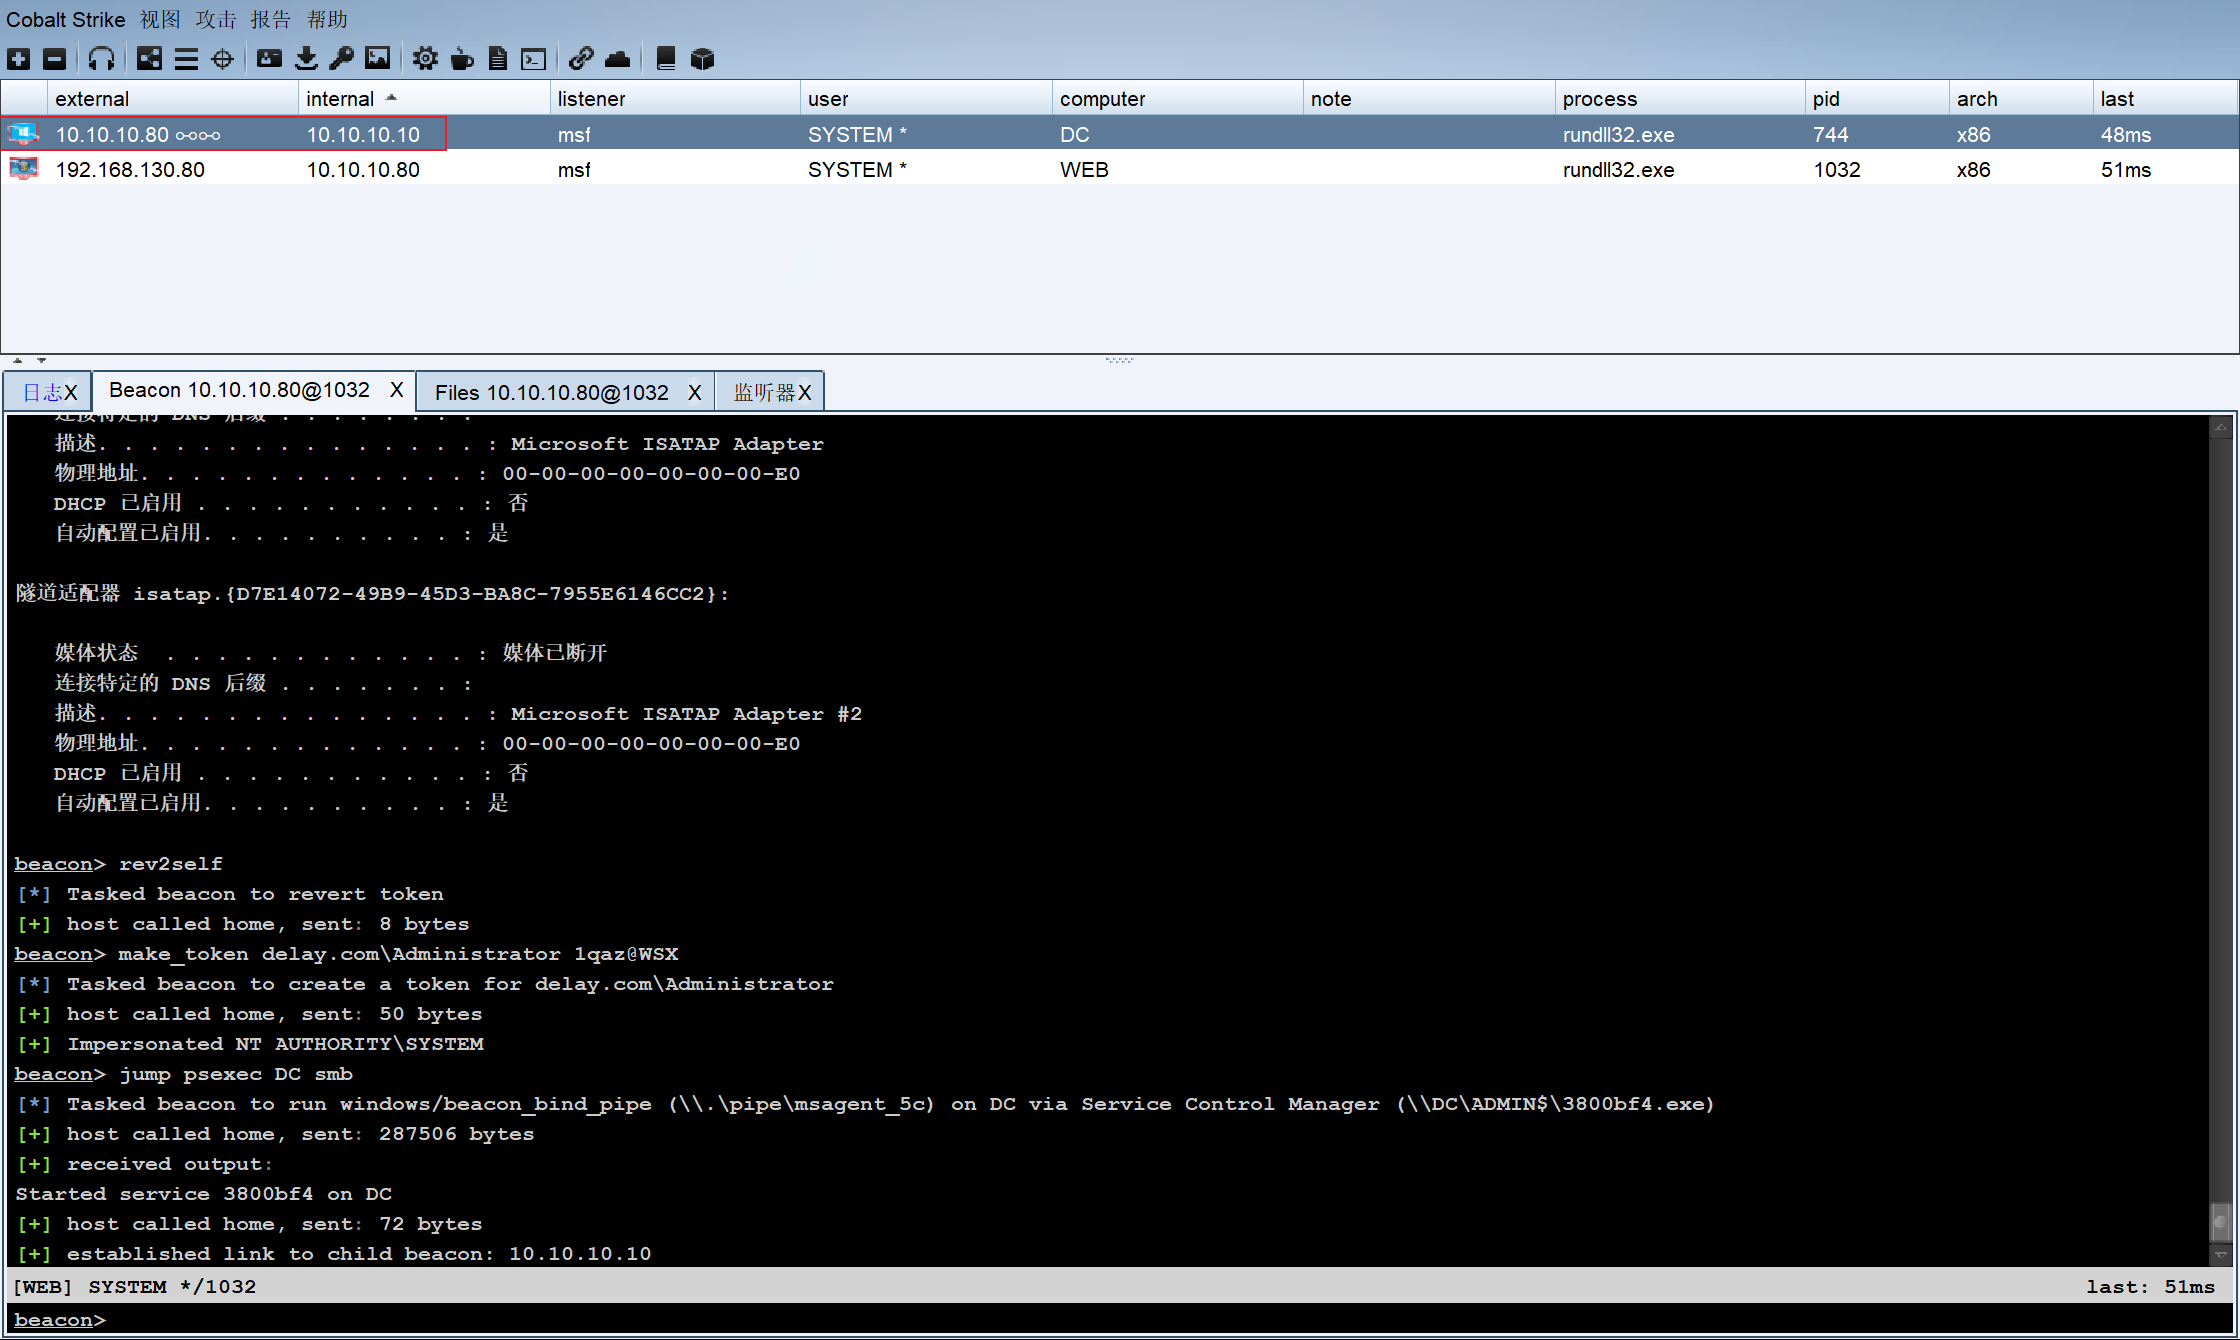Click the document Office macro icon
The height and width of the screenshot is (1340, 2240).
click(498, 59)
